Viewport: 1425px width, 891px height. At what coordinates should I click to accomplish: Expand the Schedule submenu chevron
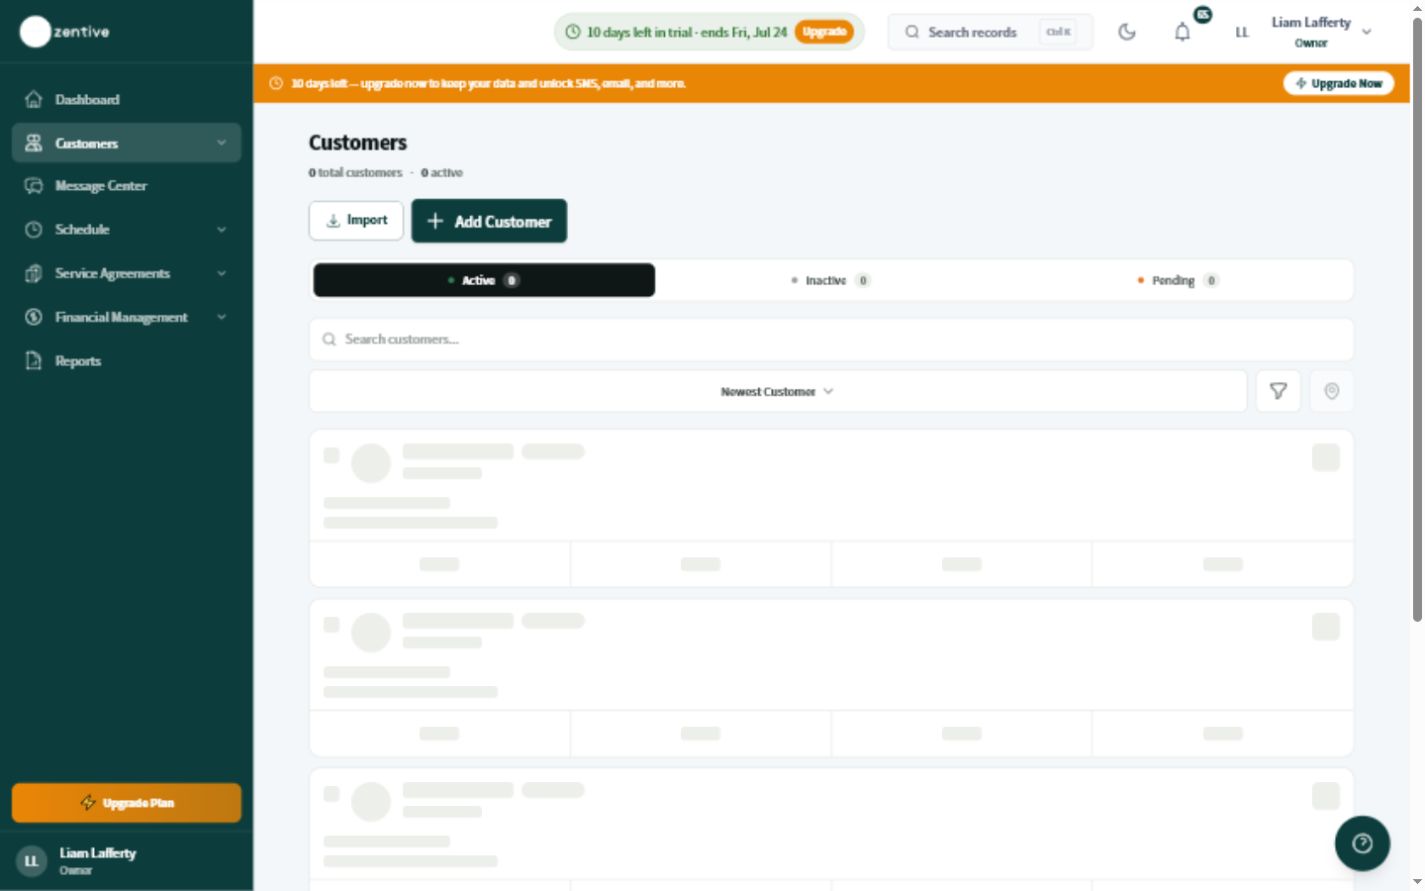(x=221, y=229)
